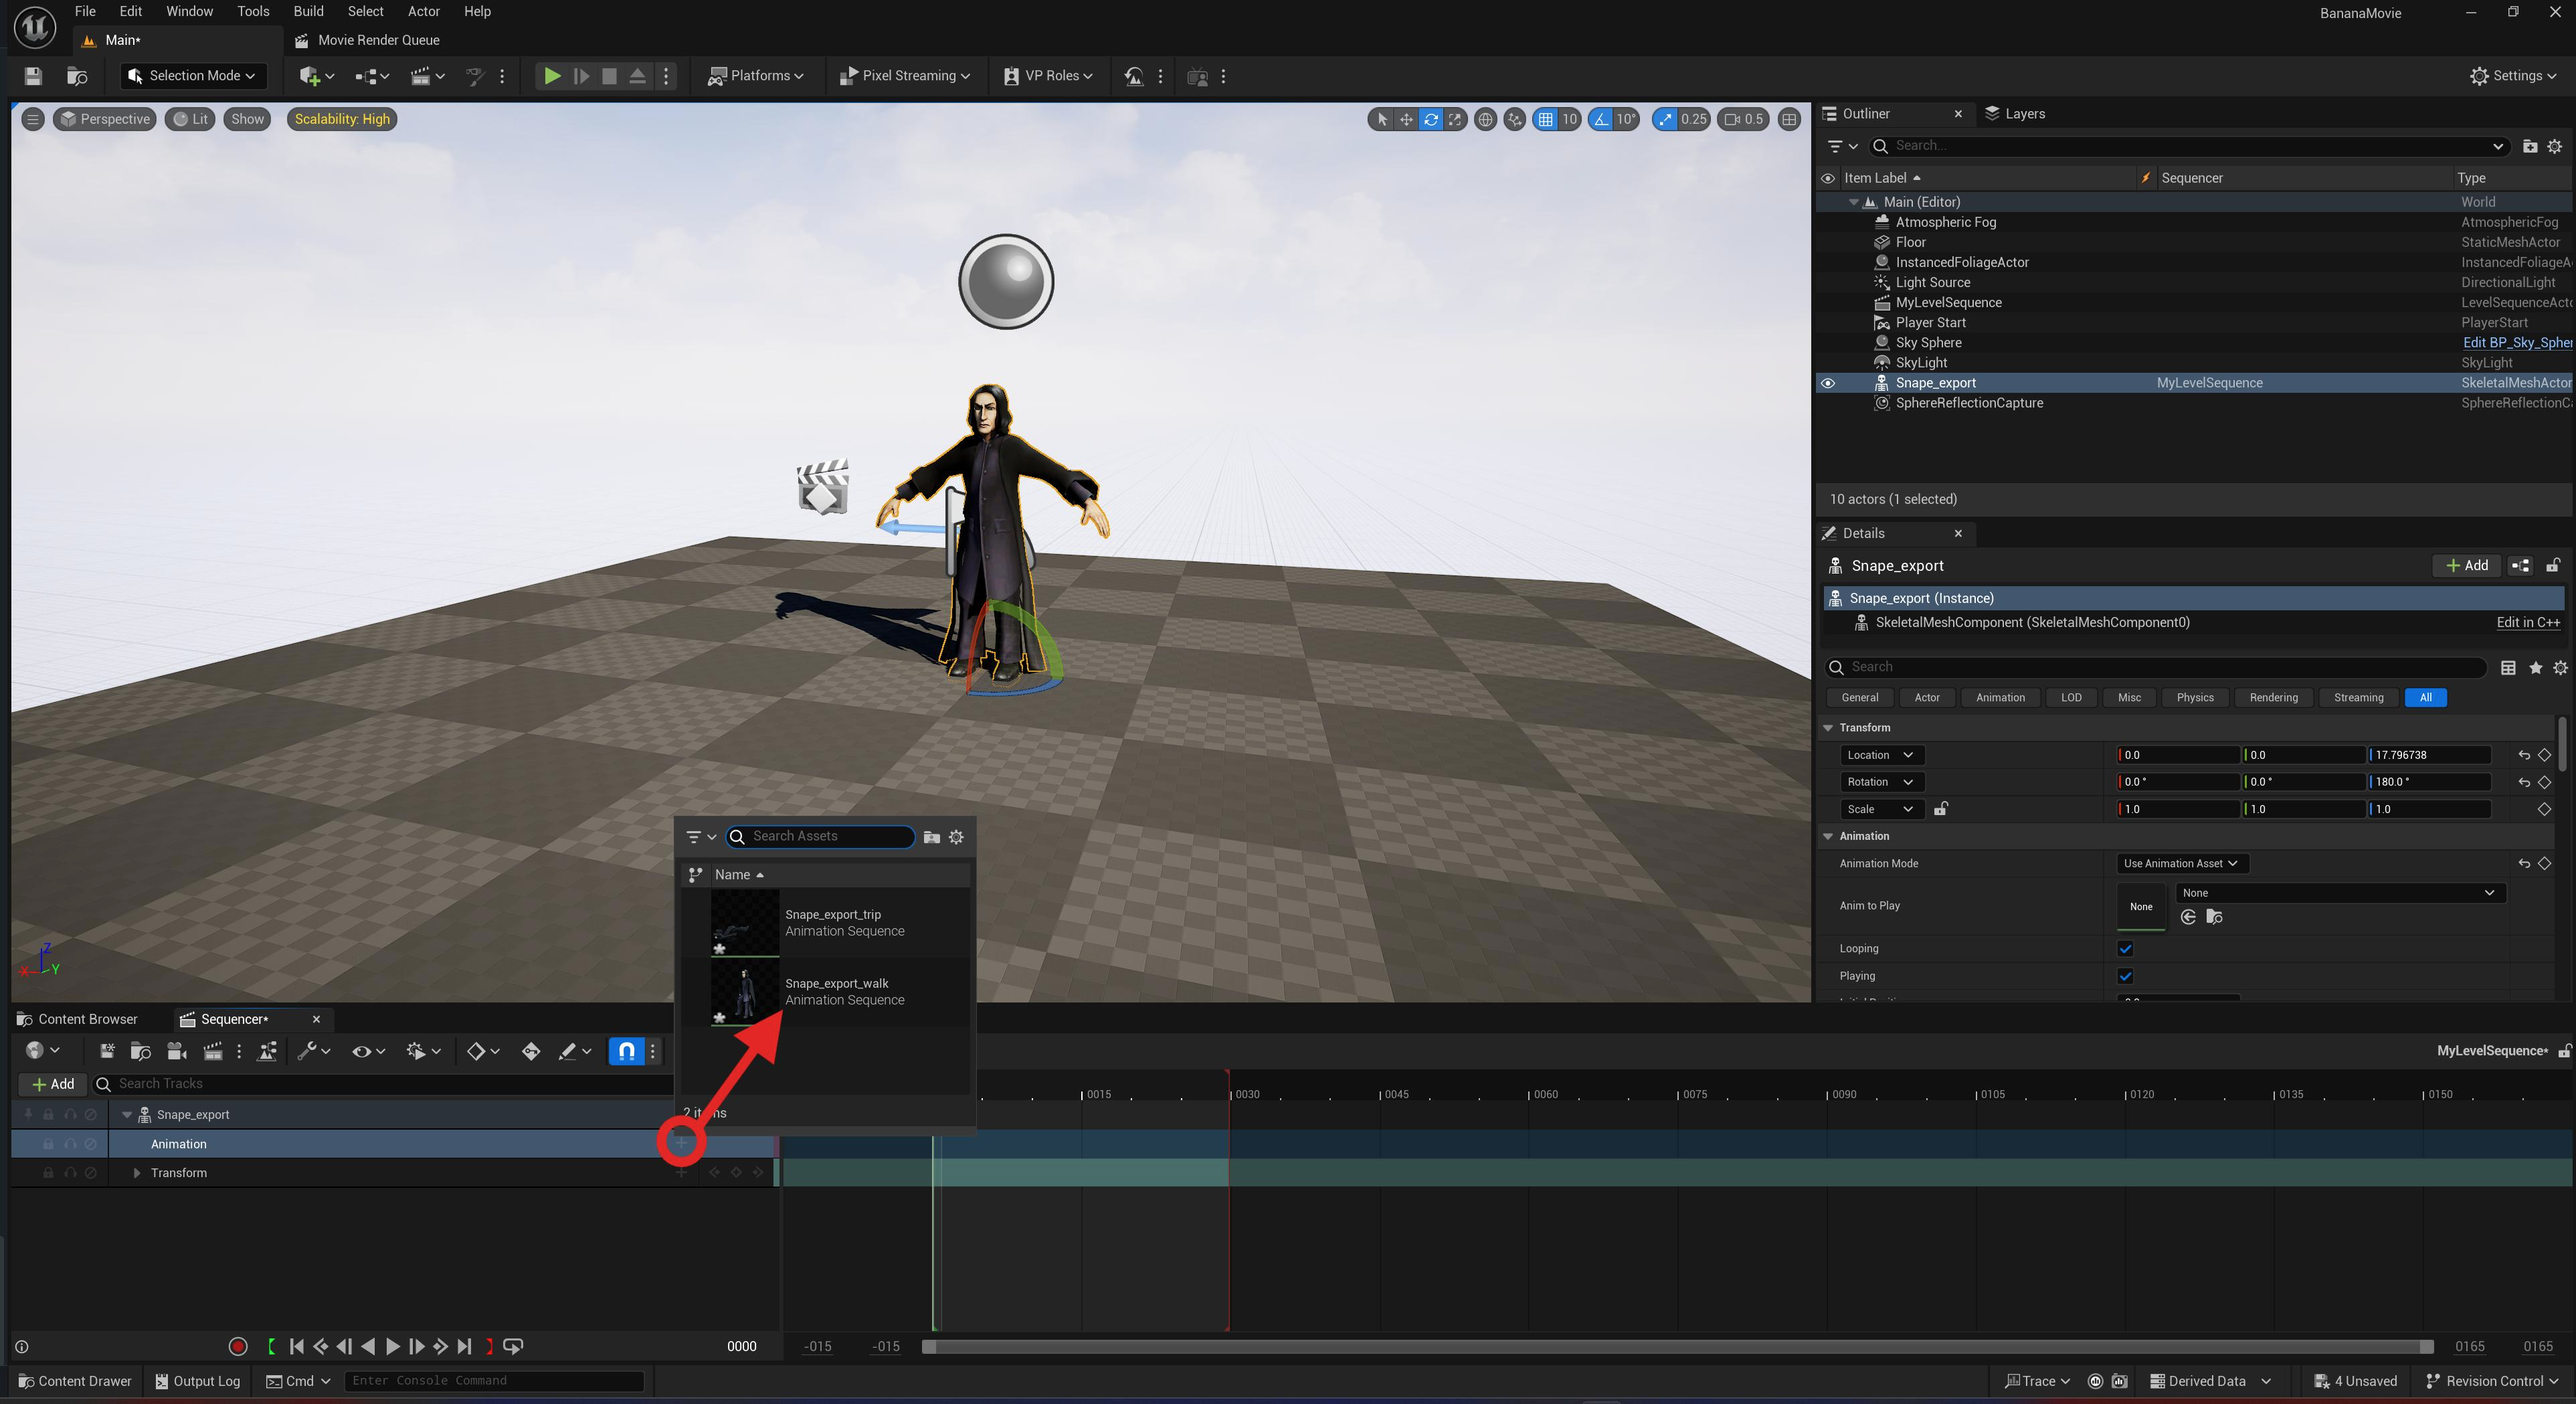Select the rotate gizmo tool in viewport
The width and height of the screenshot is (2576, 1404).
[x=1431, y=119]
